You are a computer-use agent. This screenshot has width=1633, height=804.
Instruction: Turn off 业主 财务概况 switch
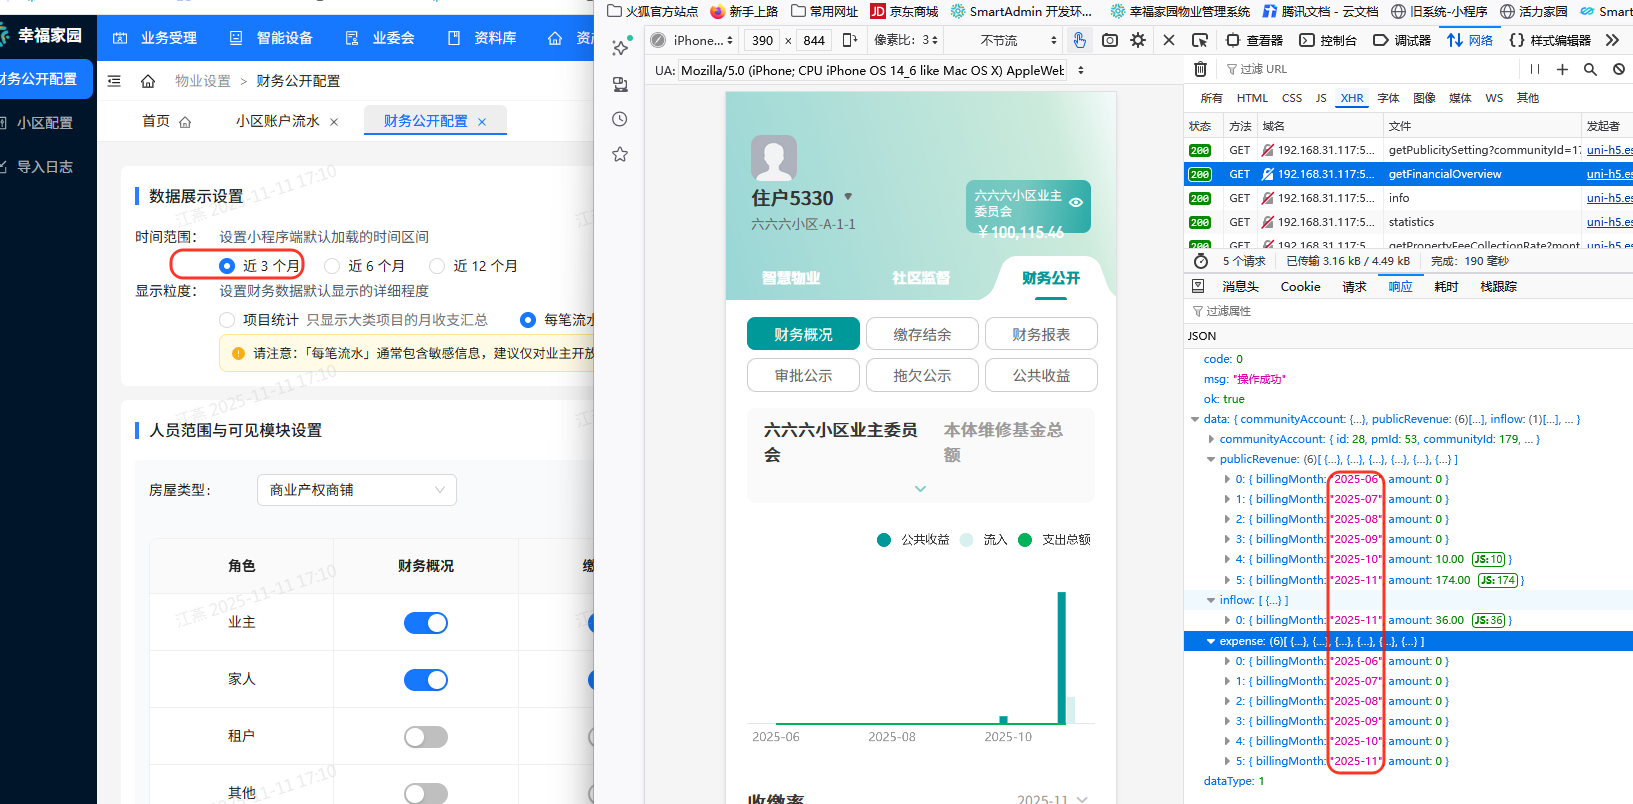(426, 623)
